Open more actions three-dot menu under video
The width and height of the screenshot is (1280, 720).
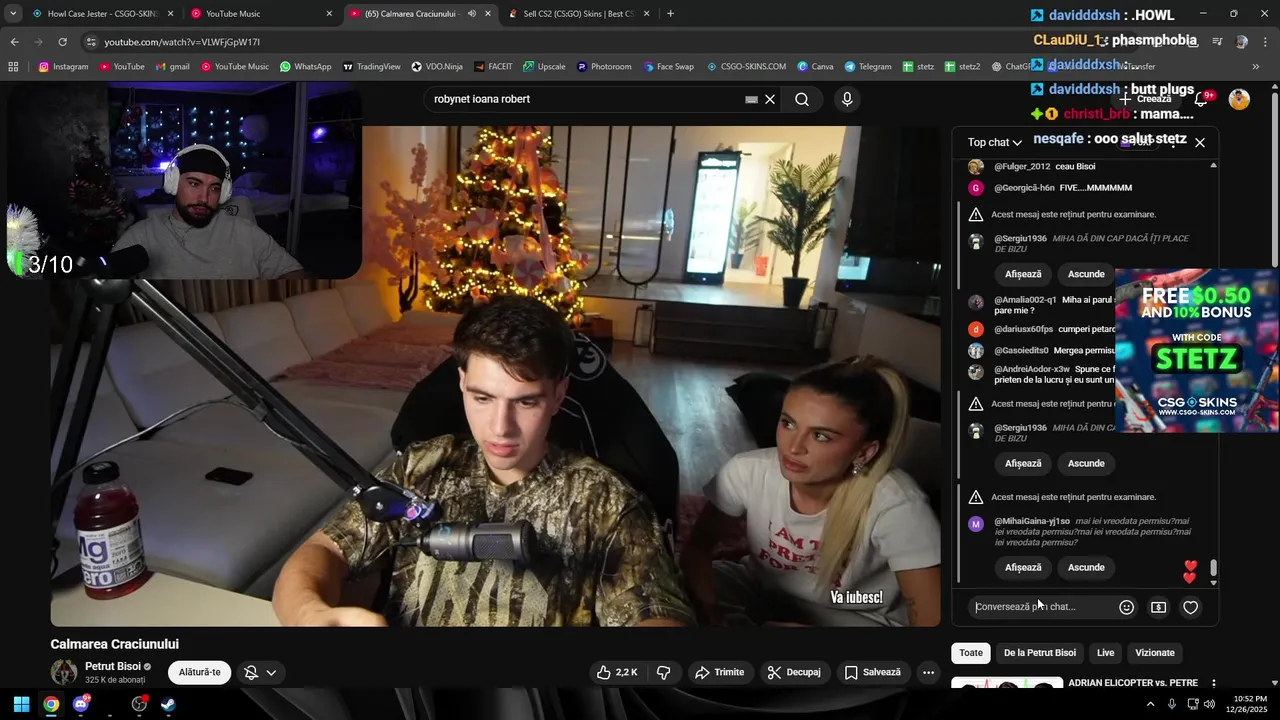(x=928, y=672)
